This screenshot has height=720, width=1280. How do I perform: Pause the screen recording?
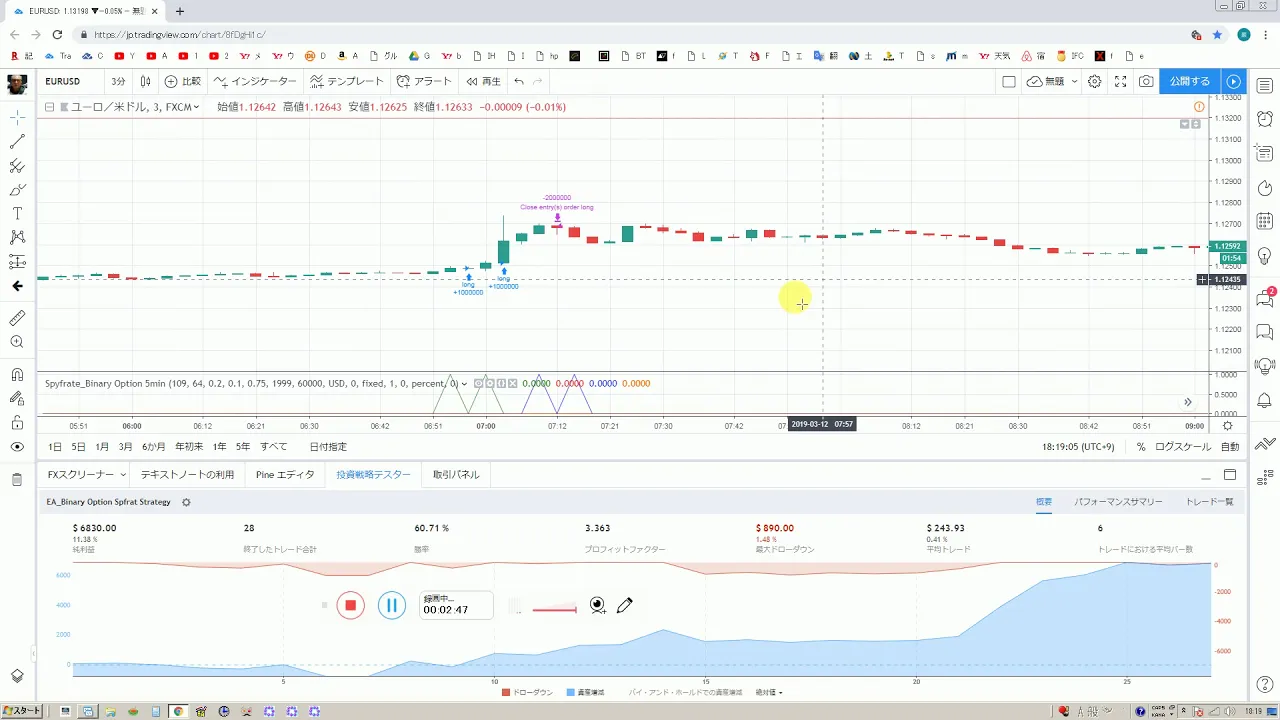pos(392,605)
